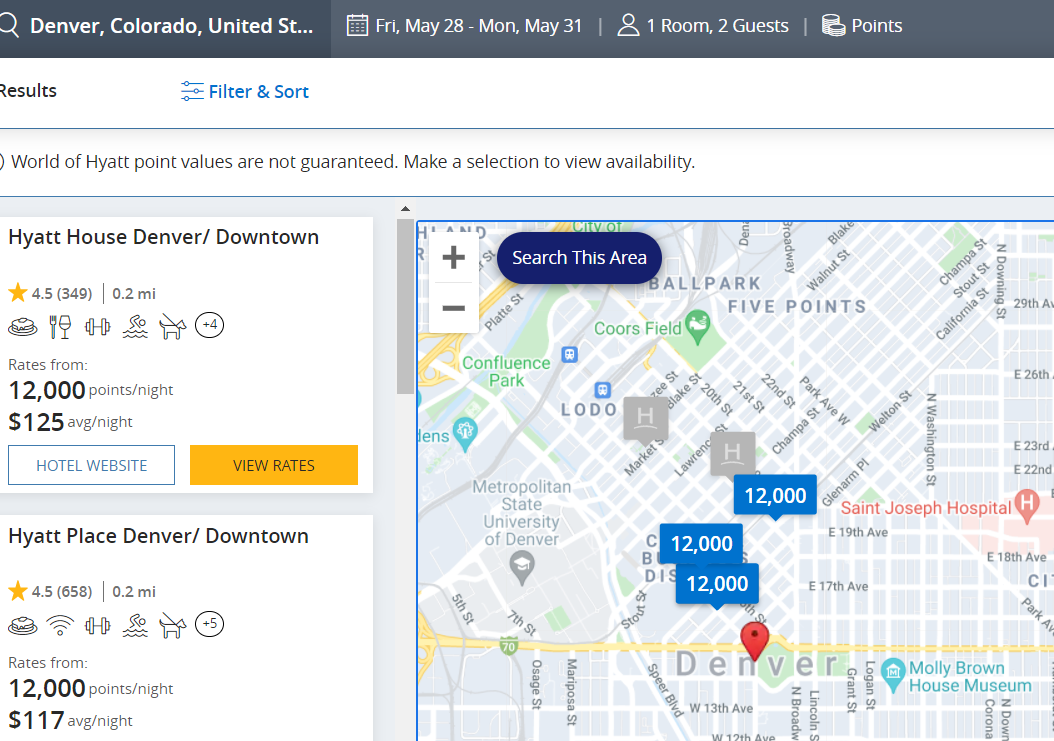Expand Hyatt House +4 more amenities
This screenshot has width=1054, height=741.
point(210,325)
